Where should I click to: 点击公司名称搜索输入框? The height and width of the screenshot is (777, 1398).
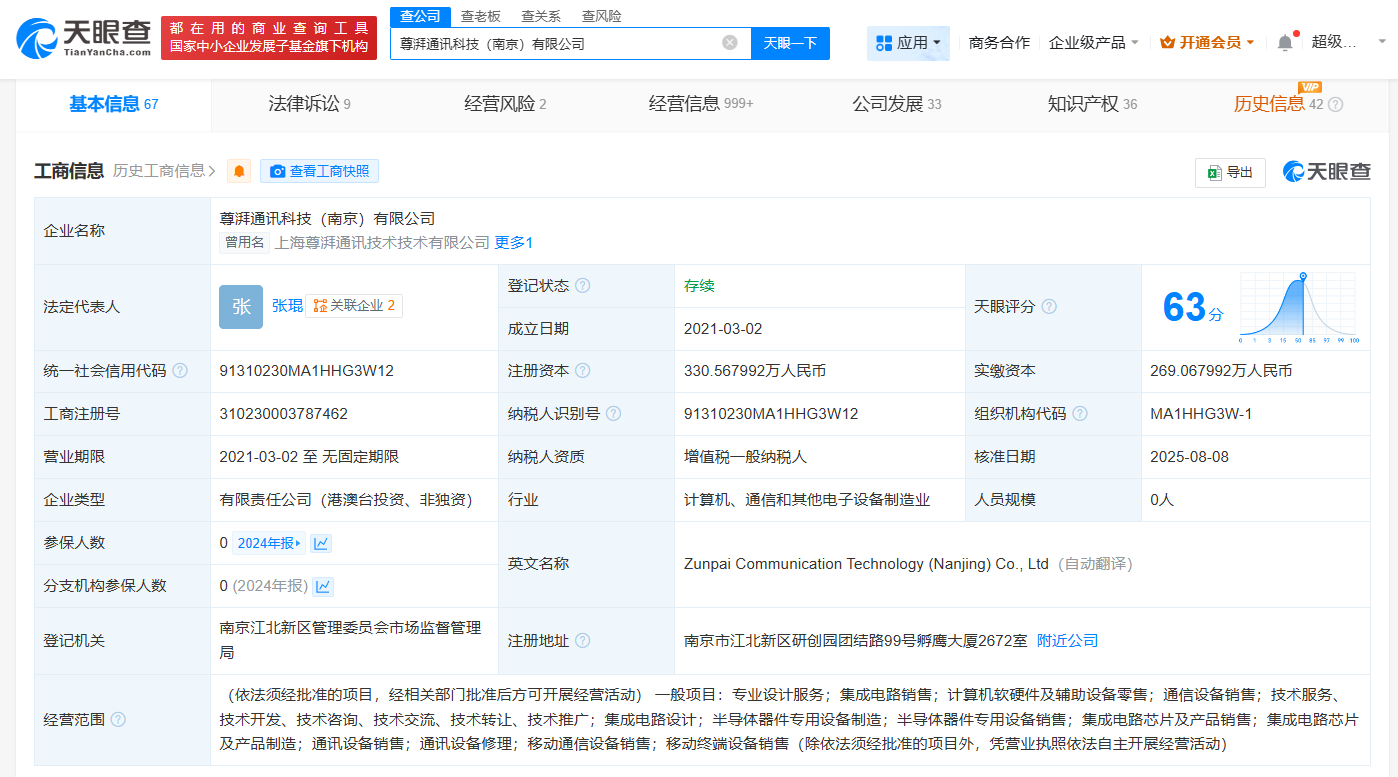(x=560, y=43)
